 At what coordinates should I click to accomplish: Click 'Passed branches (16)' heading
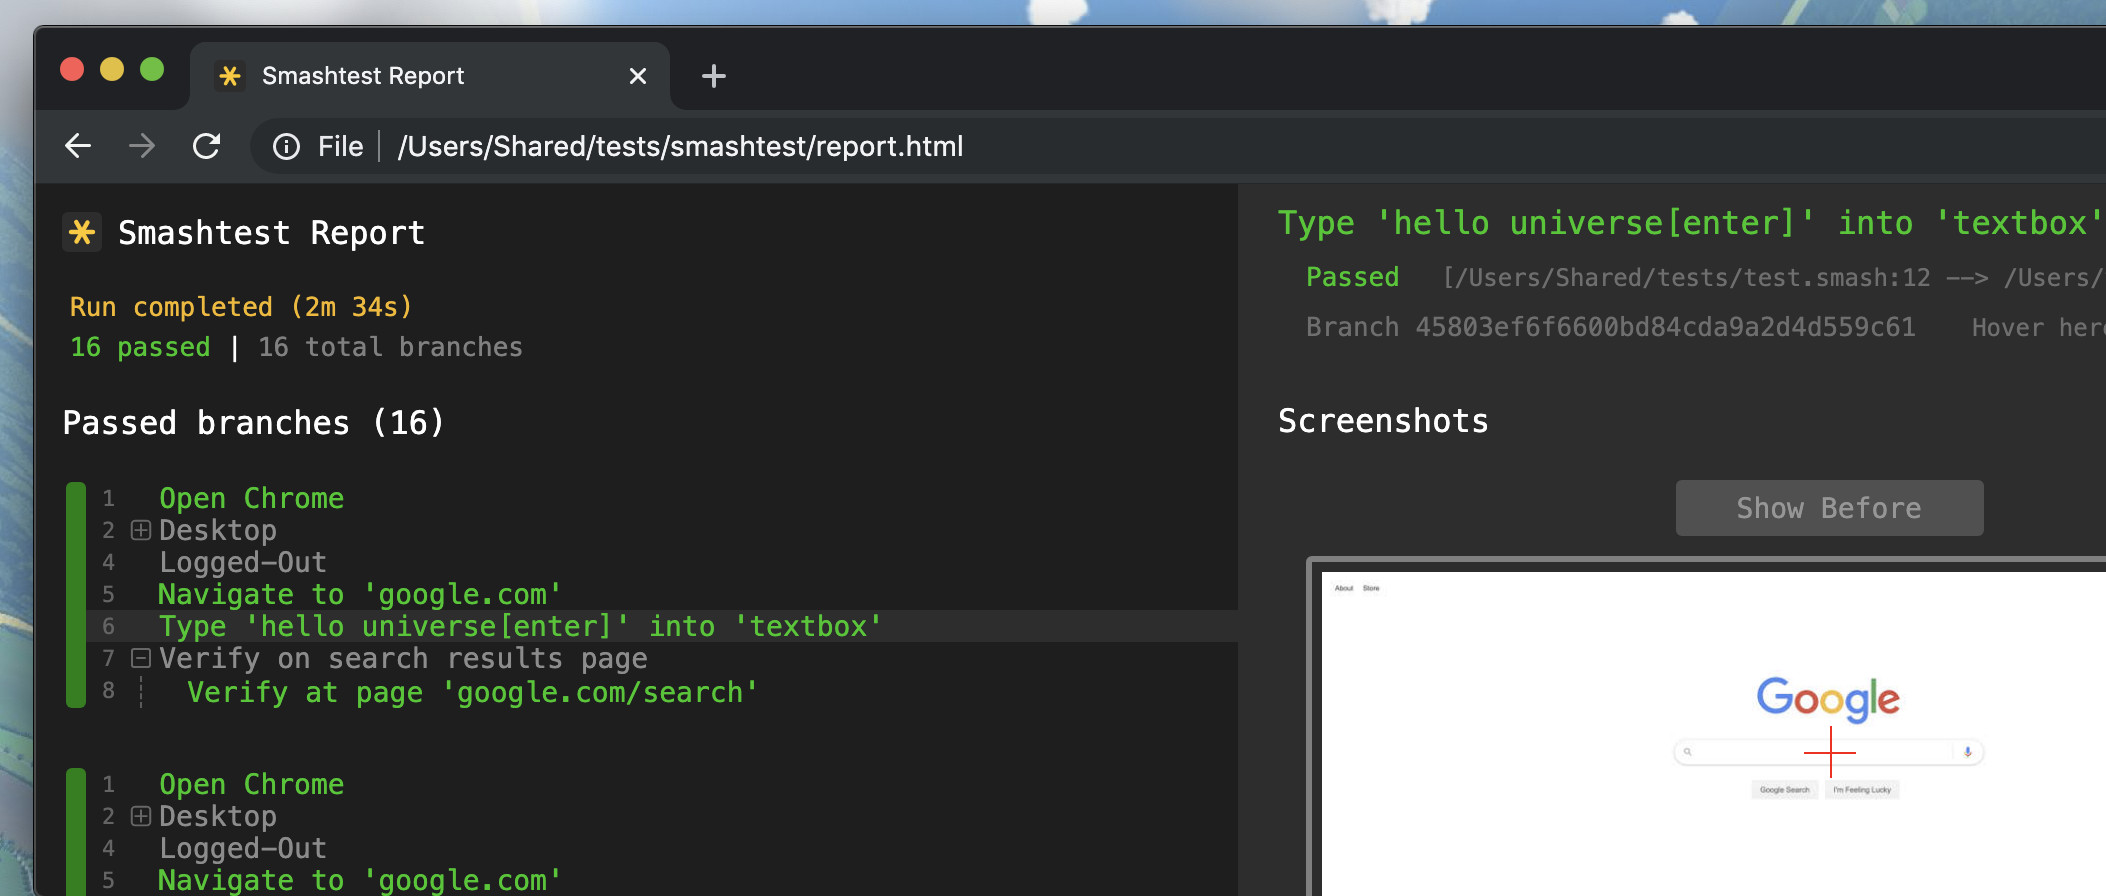[253, 423]
